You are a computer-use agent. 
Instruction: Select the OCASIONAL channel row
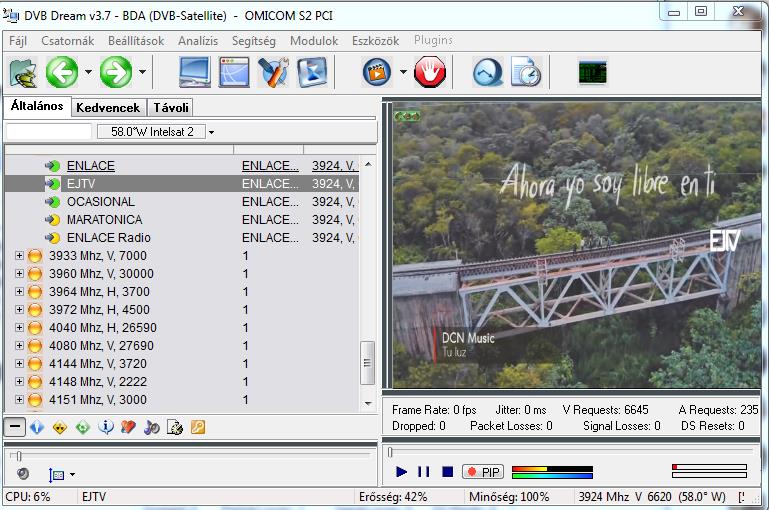pos(182,202)
